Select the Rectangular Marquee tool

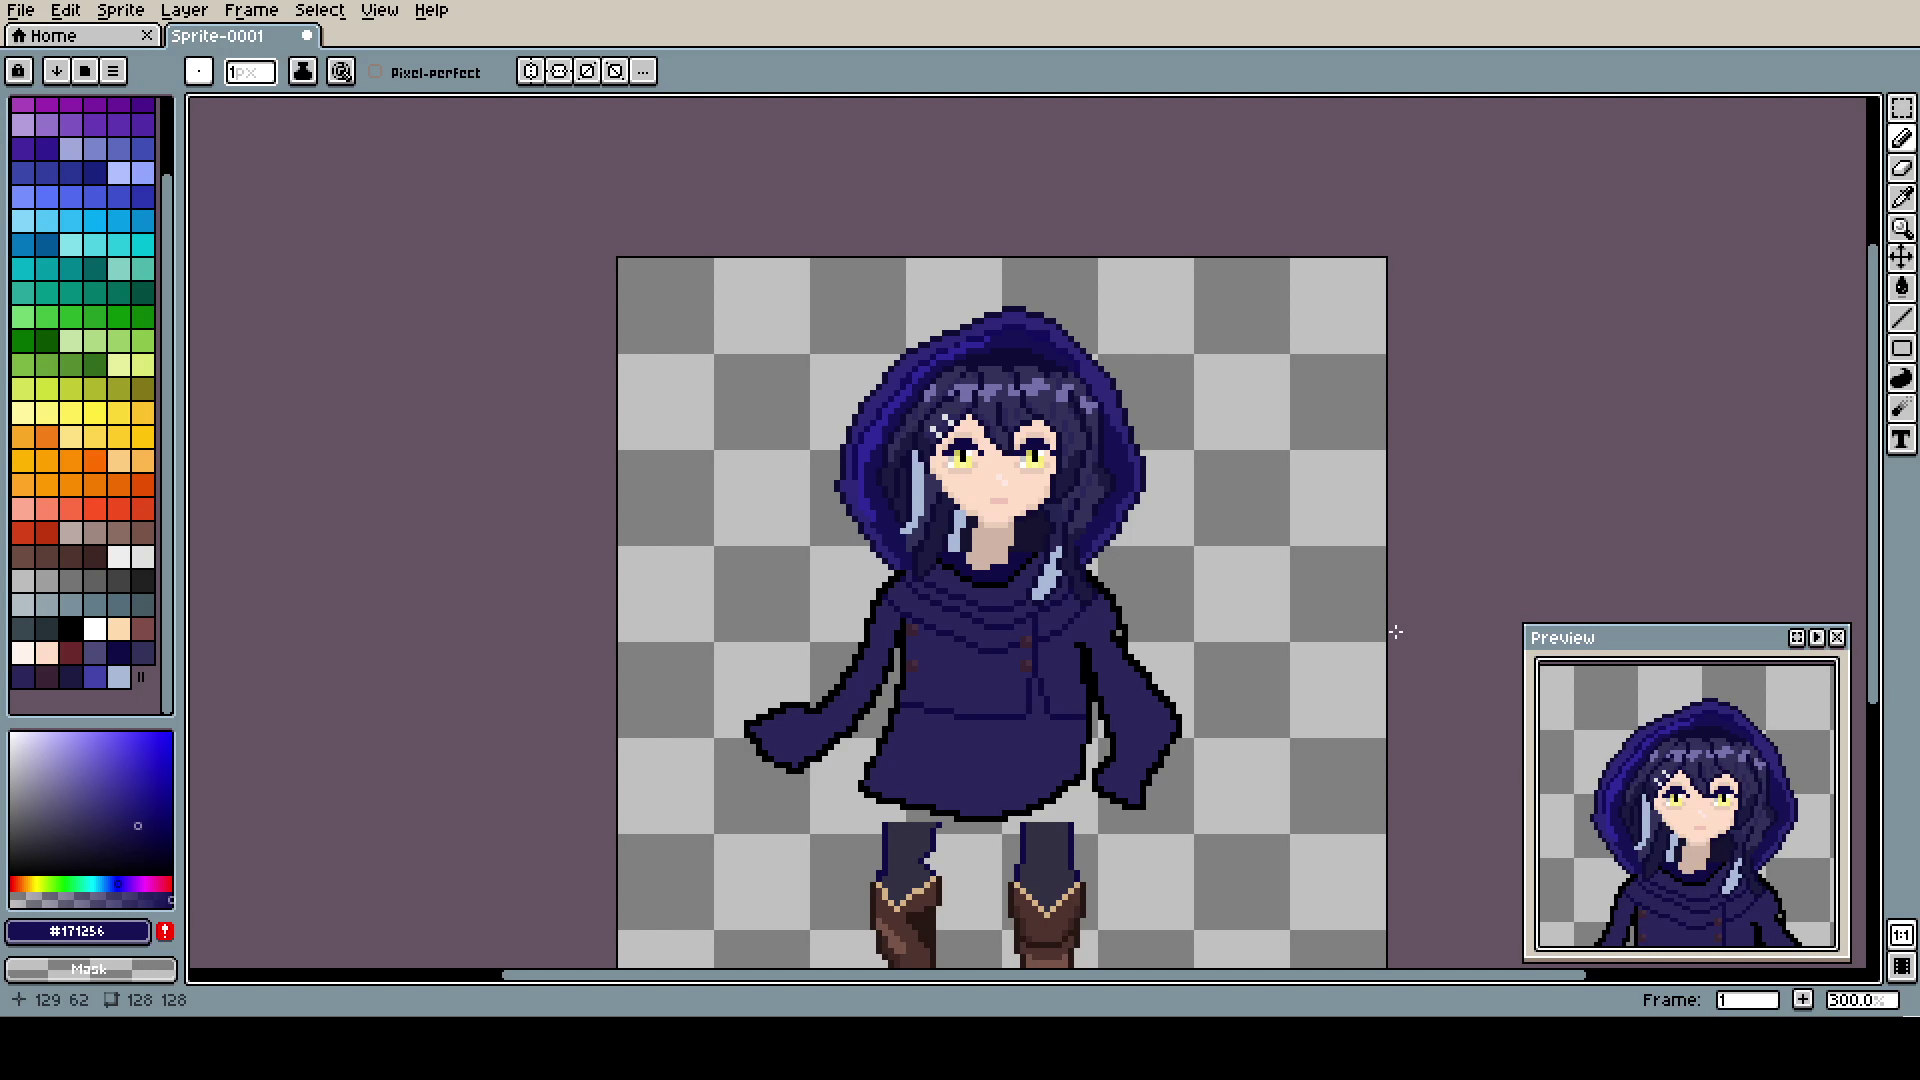pyautogui.click(x=1901, y=108)
